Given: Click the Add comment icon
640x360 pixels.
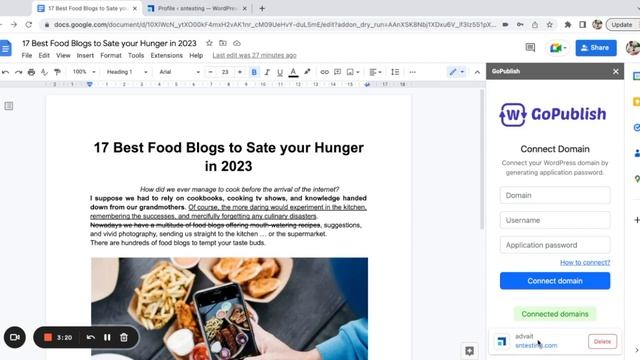Looking at the screenshot, I should 338,72.
